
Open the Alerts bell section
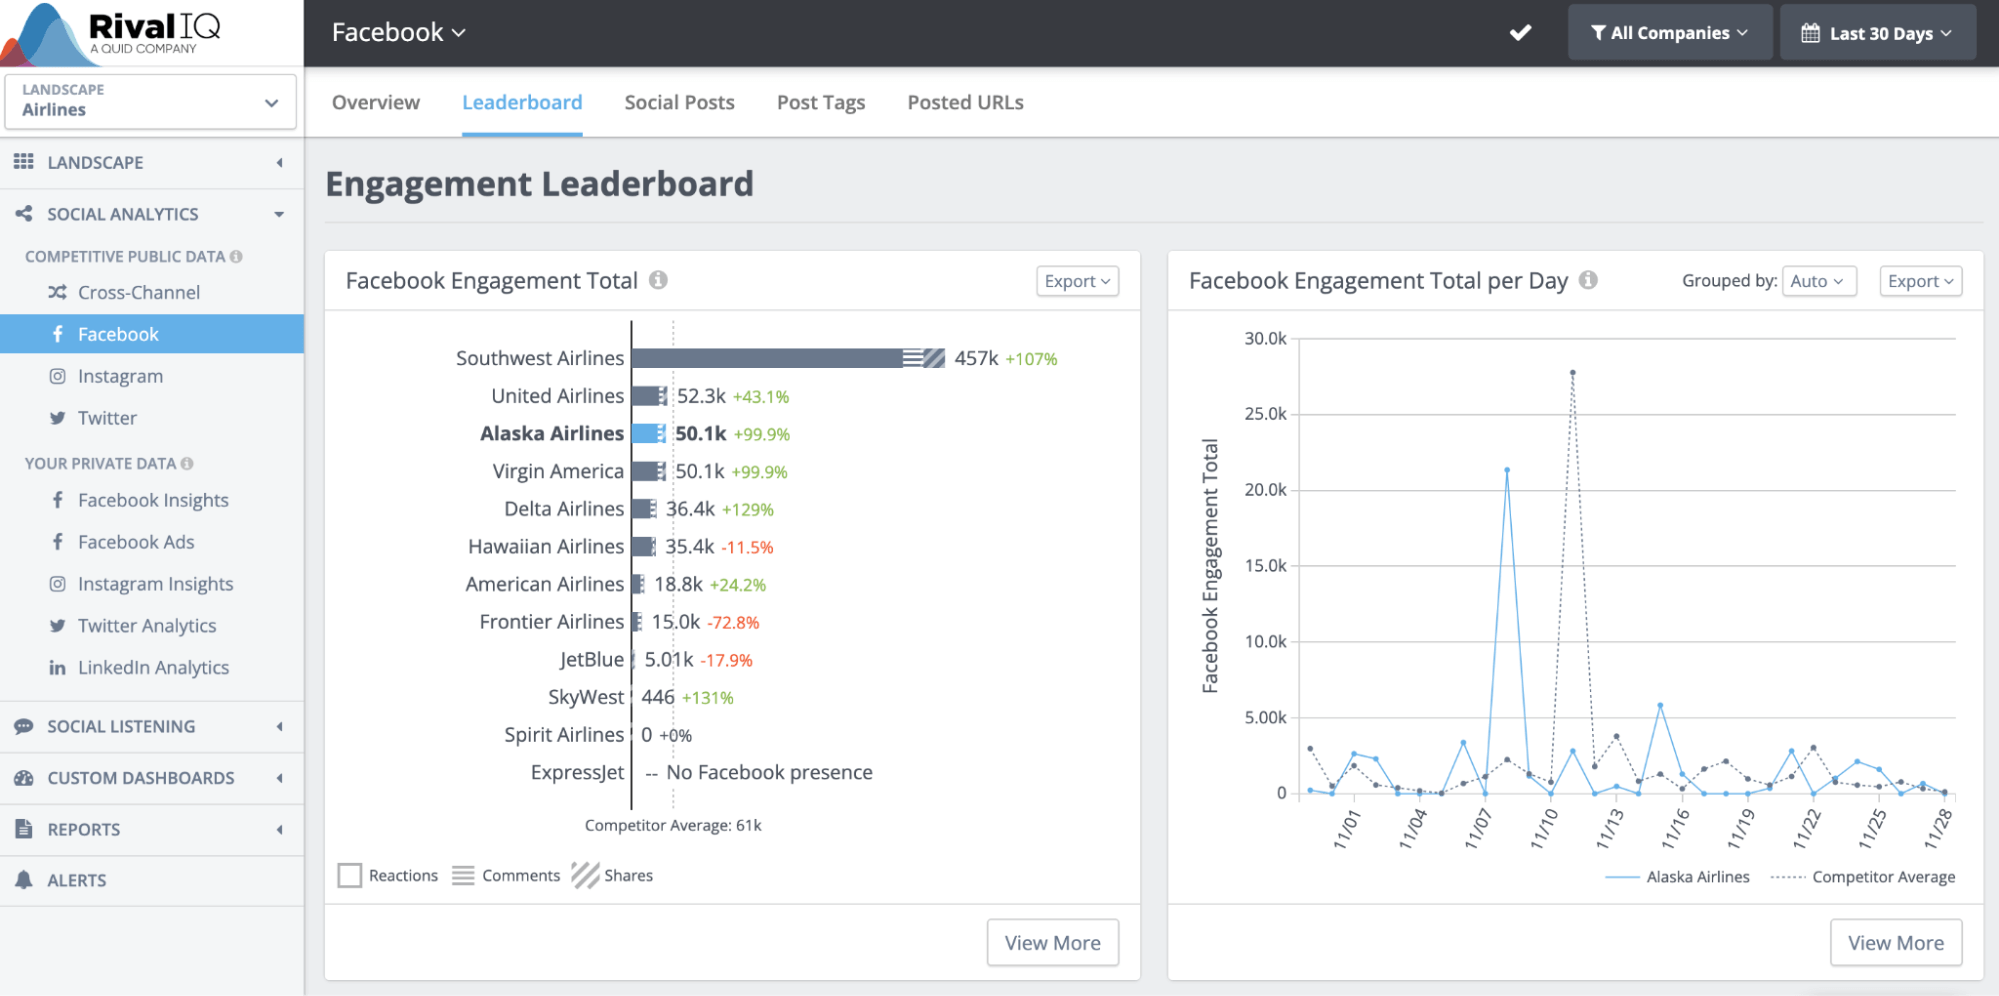77,880
